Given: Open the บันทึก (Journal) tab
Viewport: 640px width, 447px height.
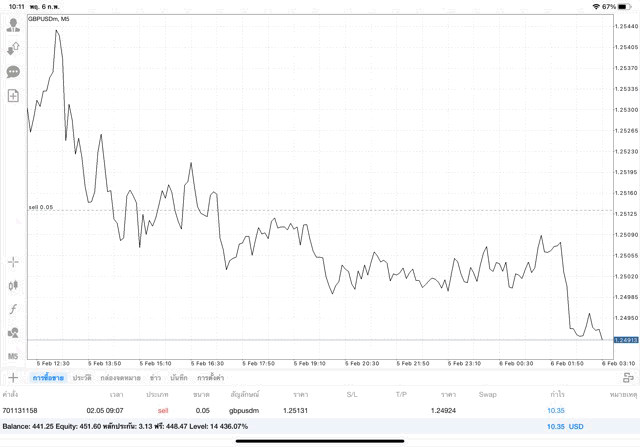Looking at the screenshot, I should coord(179,378).
